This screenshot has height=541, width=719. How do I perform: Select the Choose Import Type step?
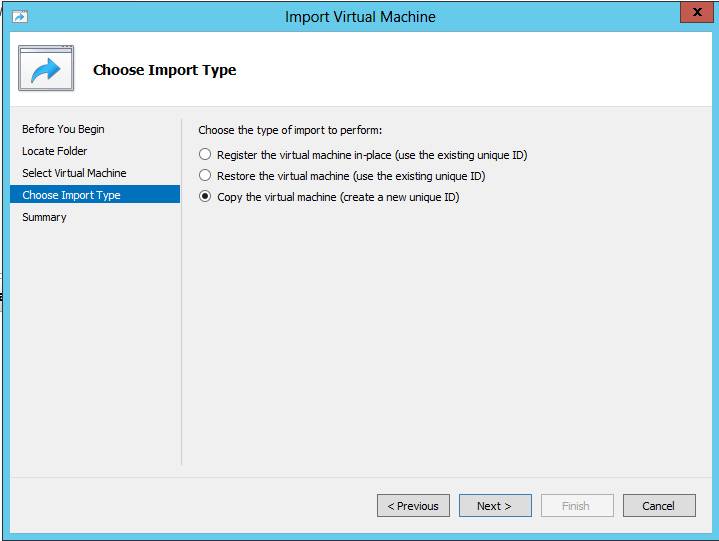point(95,194)
